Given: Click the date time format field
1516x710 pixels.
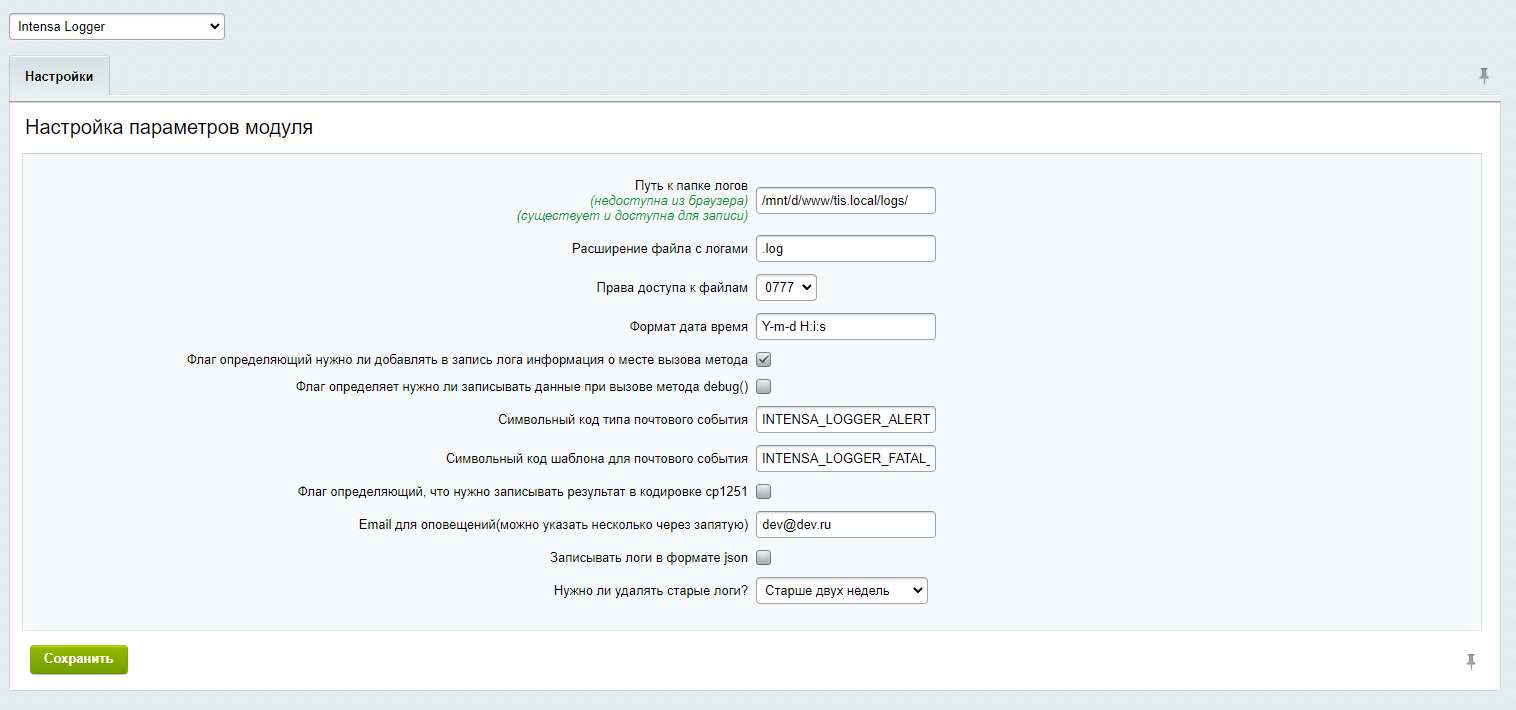Looking at the screenshot, I should point(845,327).
